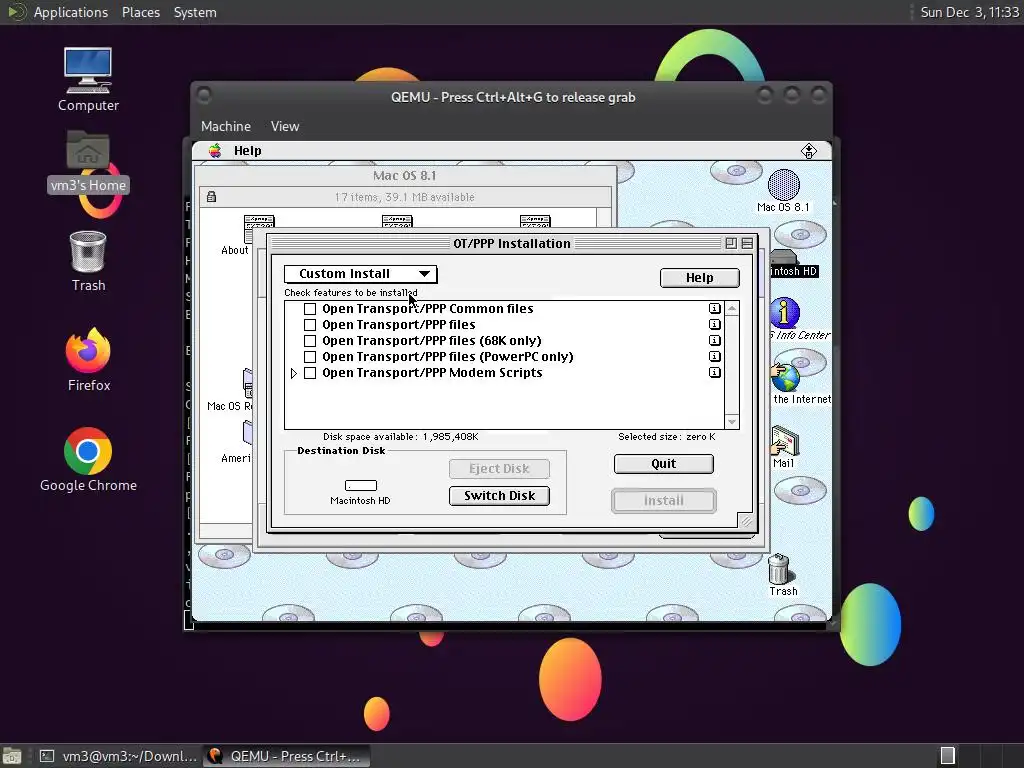
Task: Show info icon for Open Transport/PPP files
Action: [x=714, y=325]
